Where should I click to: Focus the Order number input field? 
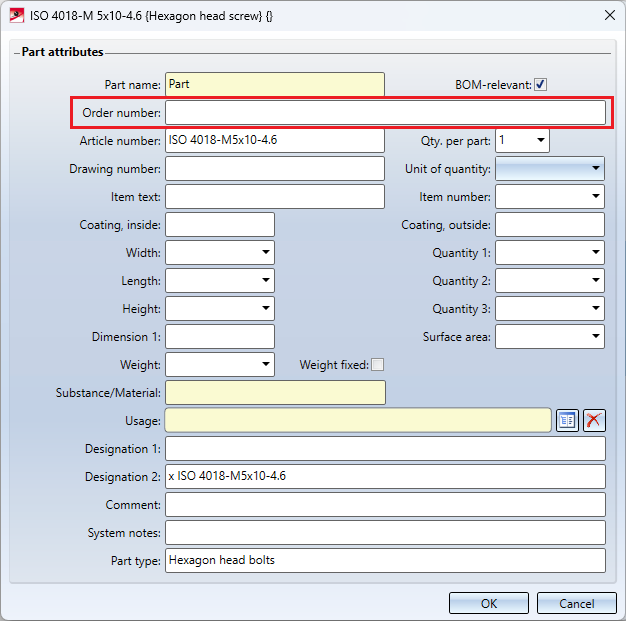click(385, 113)
